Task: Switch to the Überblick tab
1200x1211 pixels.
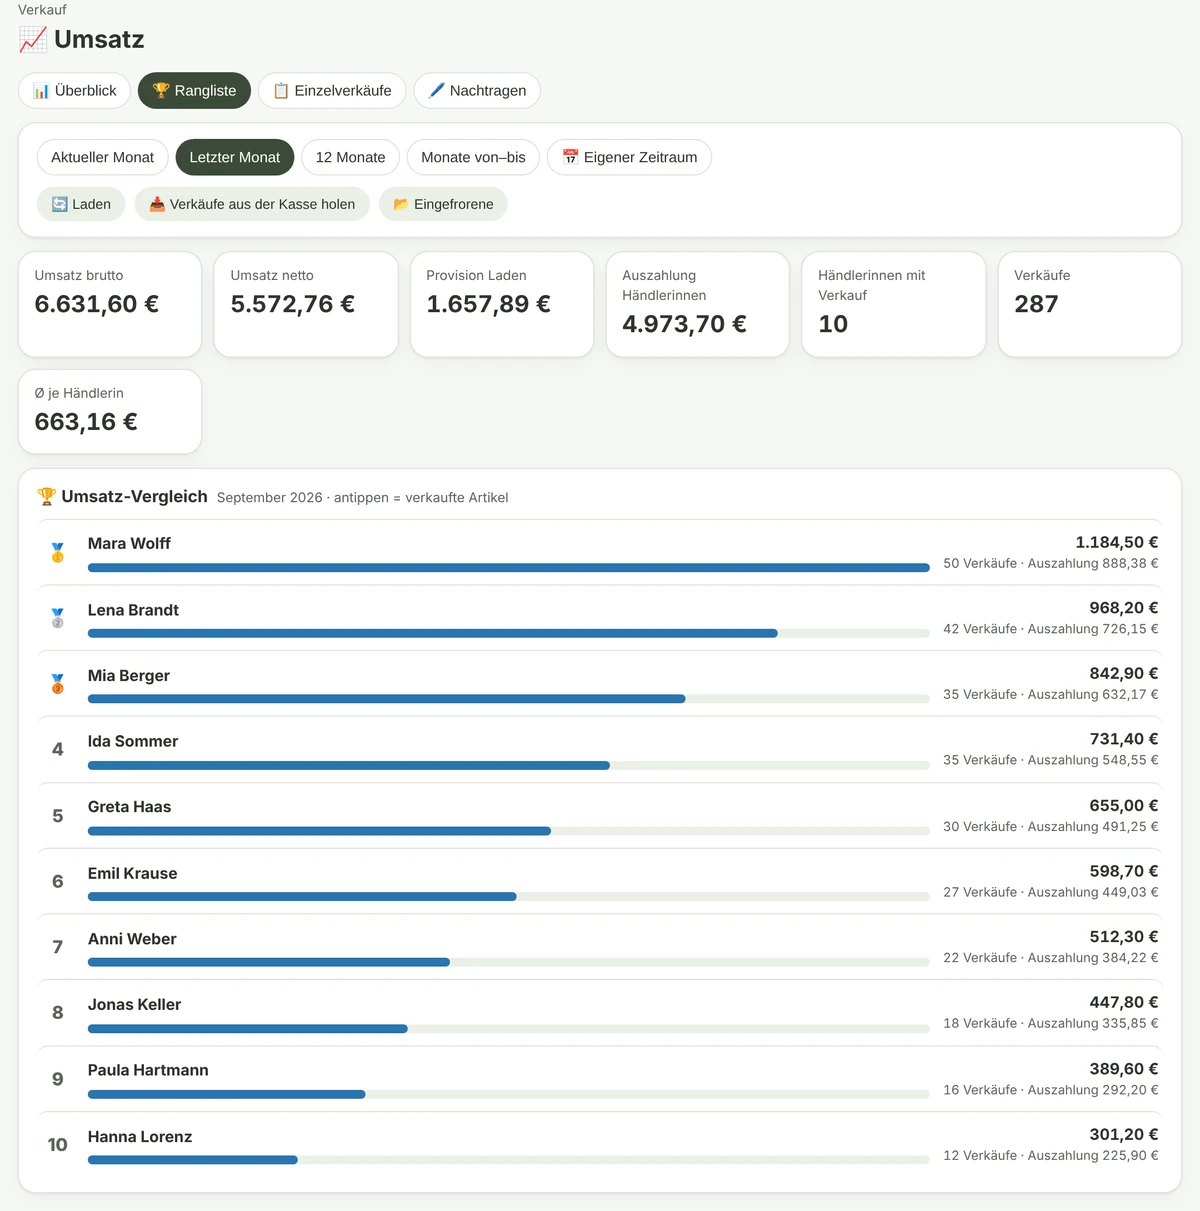Action: [75, 90]
